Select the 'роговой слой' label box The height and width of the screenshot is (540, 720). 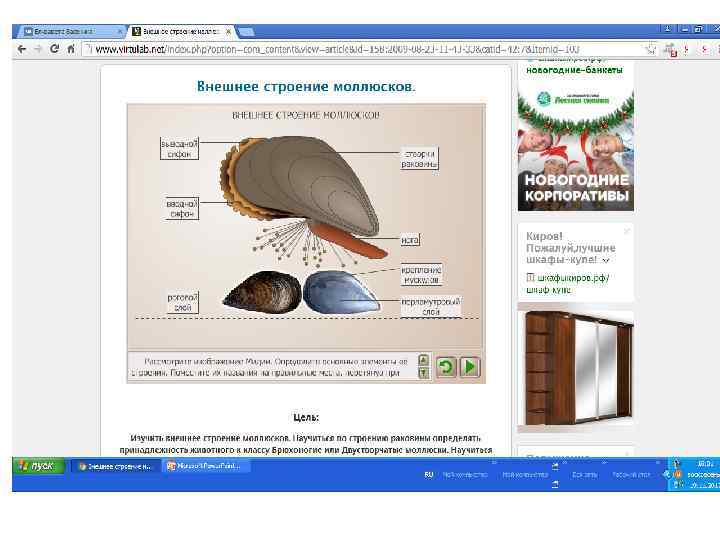[x=182, y=302]
